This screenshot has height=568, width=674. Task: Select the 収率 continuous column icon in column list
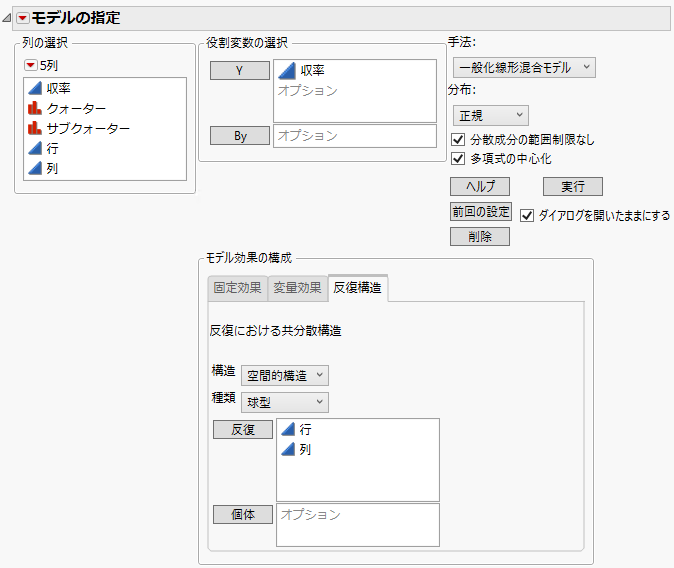pos(34,89)
